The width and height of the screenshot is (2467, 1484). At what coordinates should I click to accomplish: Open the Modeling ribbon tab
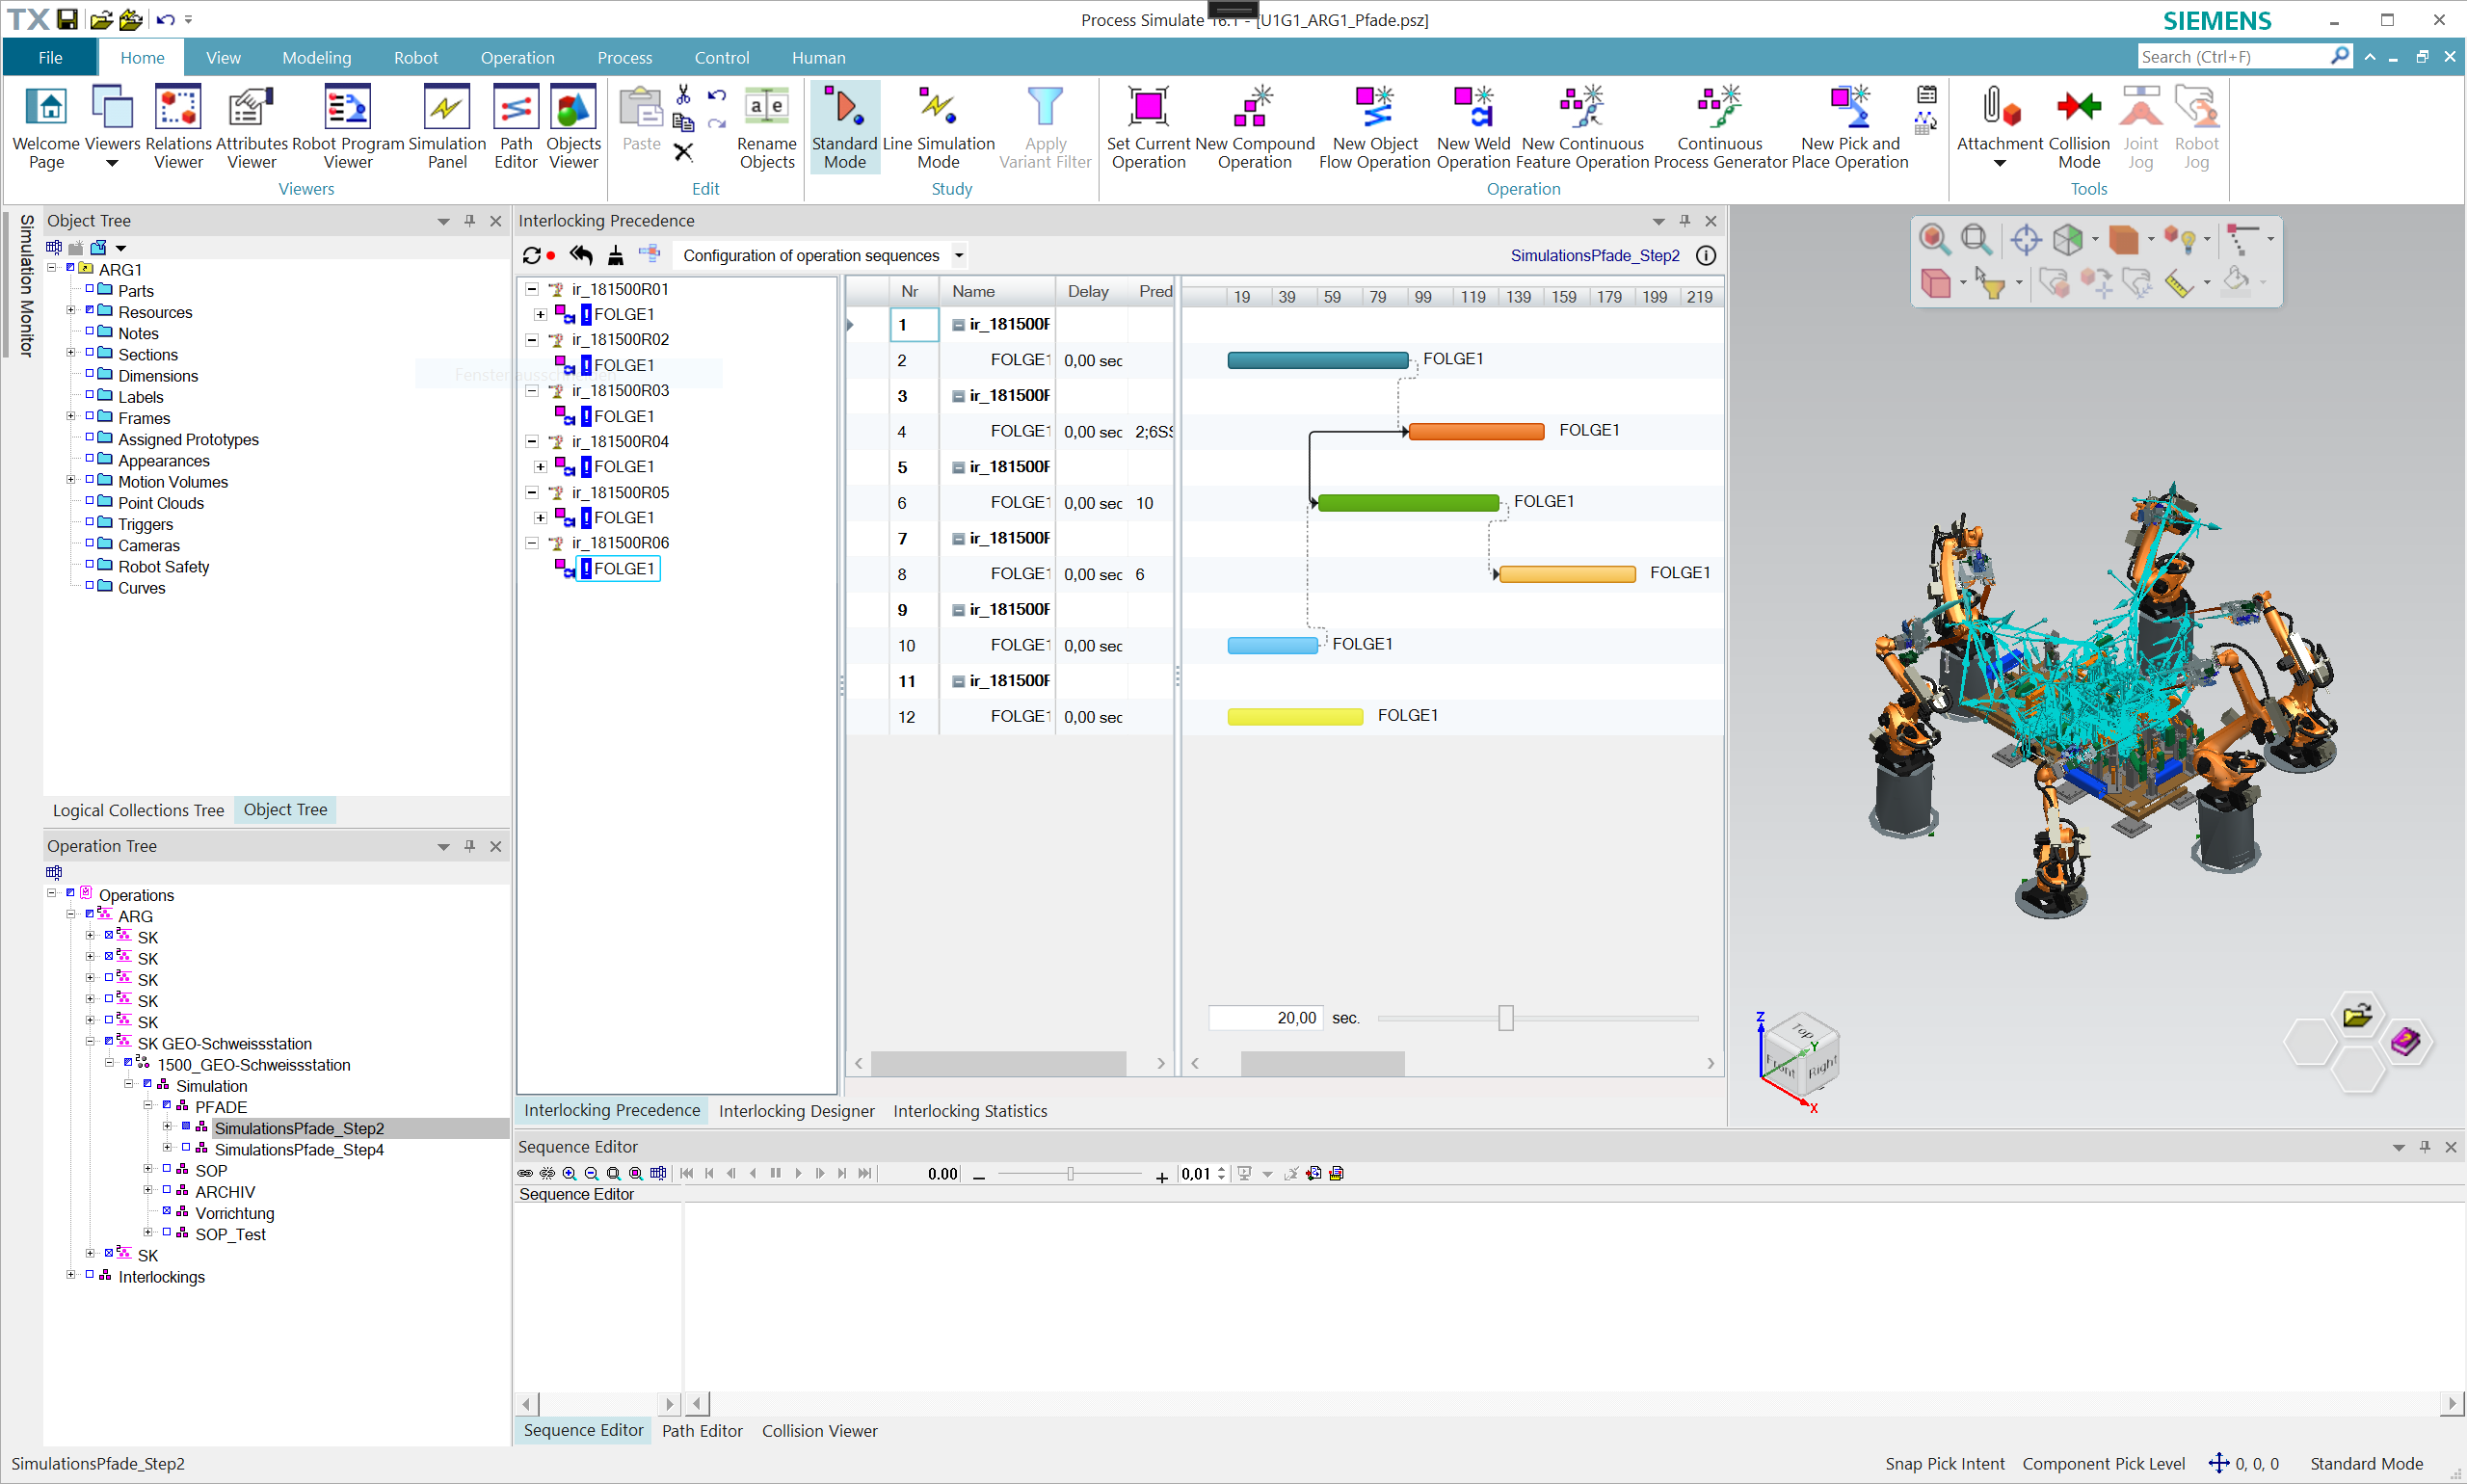point(316,58)
